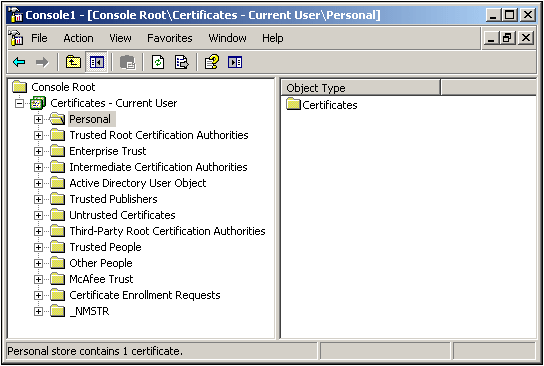The height and width of the screenshot is (366, 544).
Task: Maximize the Console1 main window
Action: (510, 15)
